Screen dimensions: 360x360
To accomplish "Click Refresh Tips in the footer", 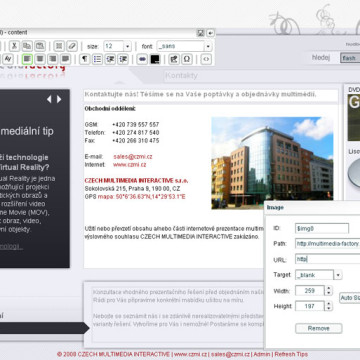I will (291, 354).
